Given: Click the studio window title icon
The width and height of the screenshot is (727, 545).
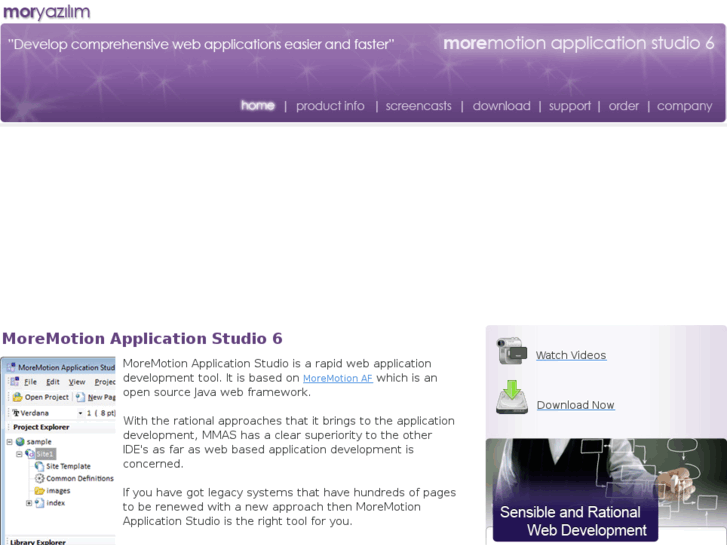Looking at the screenshot, I should click(11, 367).
